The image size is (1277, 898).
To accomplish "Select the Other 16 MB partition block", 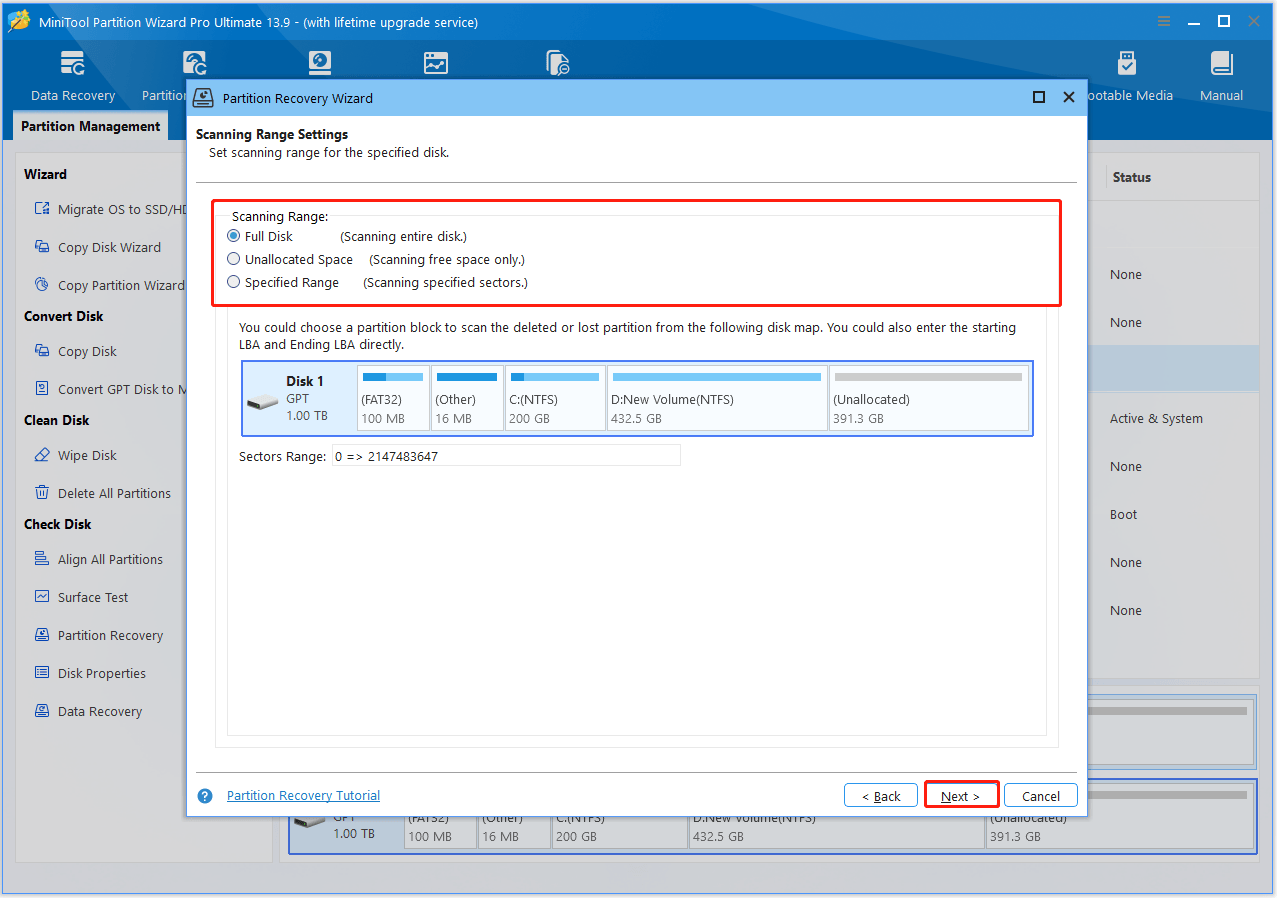I will click(467, 398).
